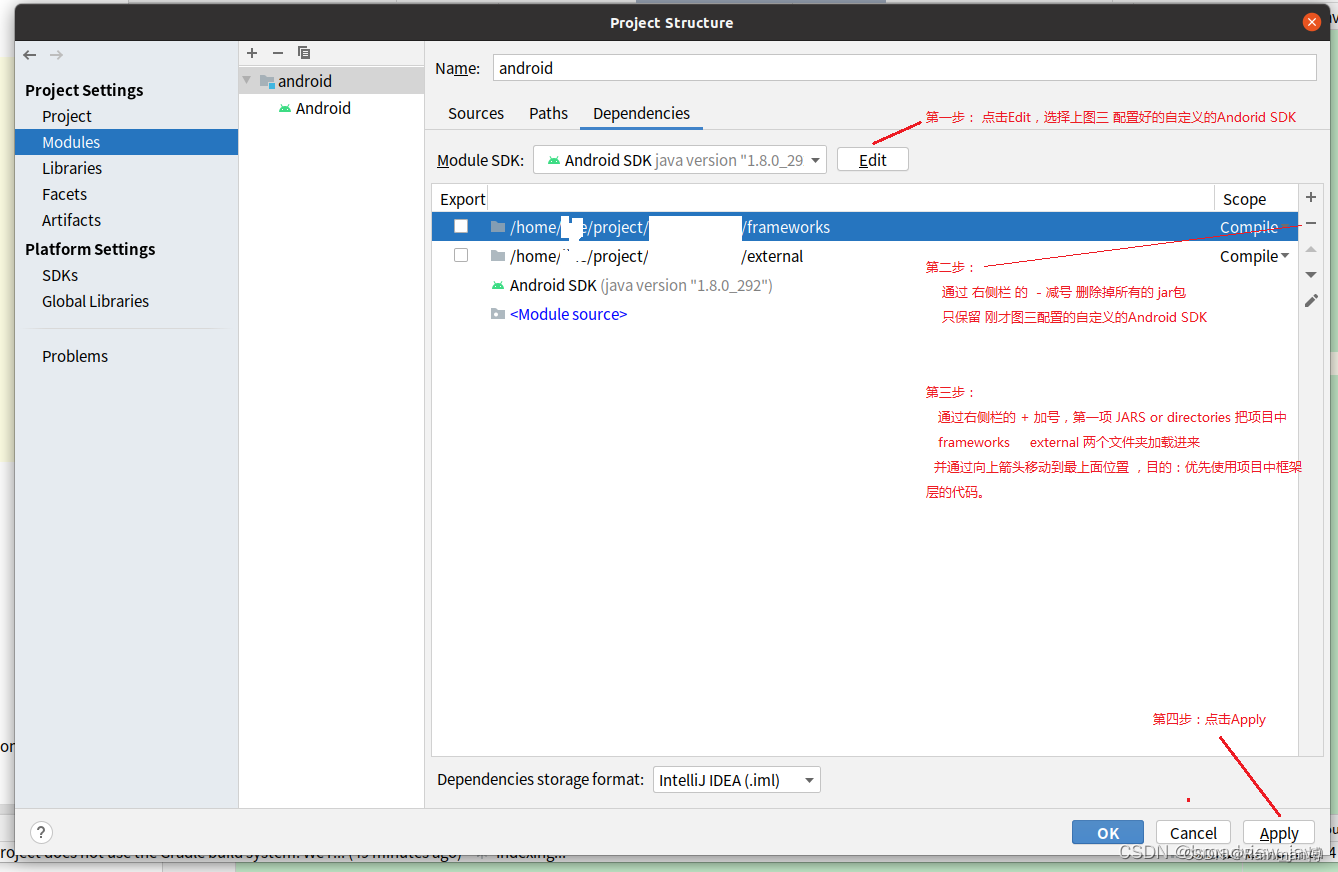Click the OK button
Viewport: 1338px width, 872px height.
pyautogui.click(x=1108, y=833)
